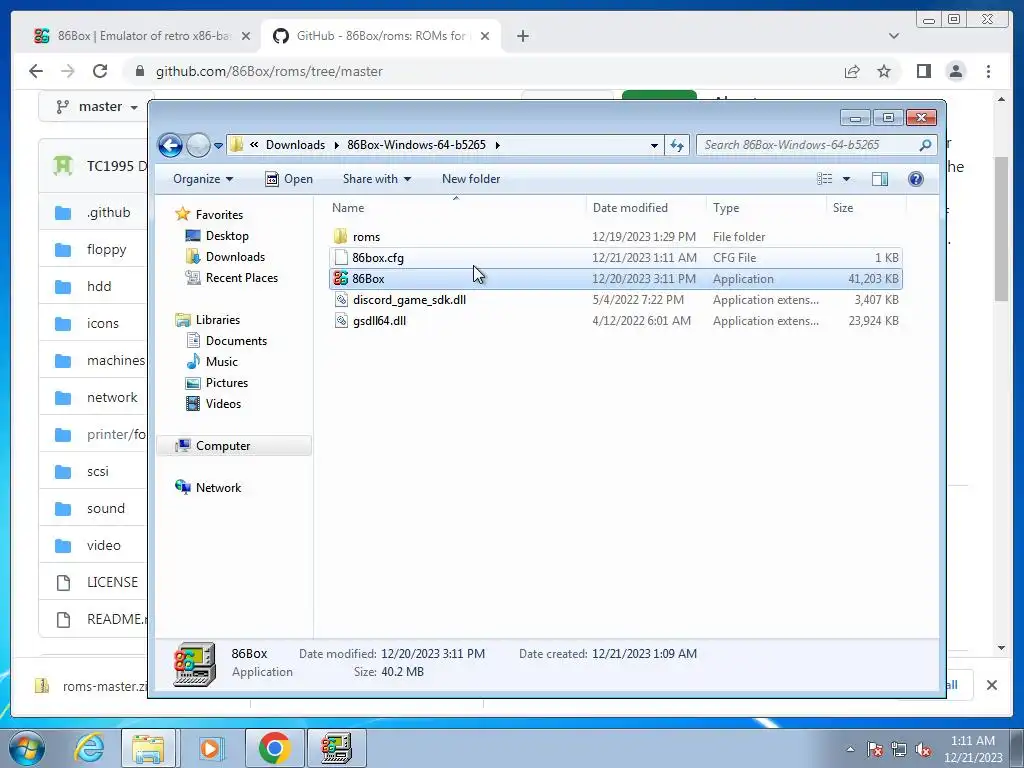Click the share page icon in Chrome
This screenshot has height=768, width=1024.
(852, 71)
